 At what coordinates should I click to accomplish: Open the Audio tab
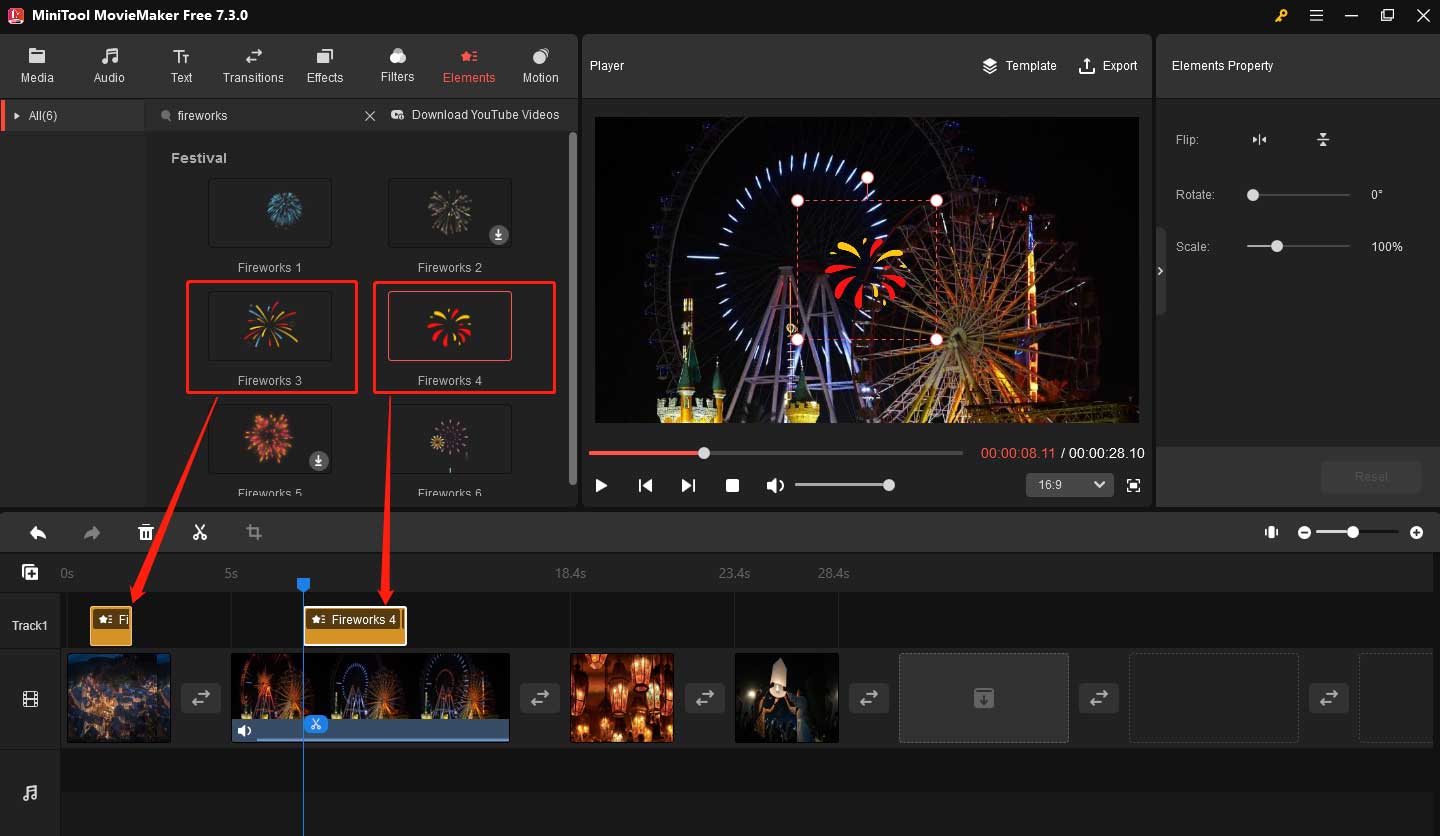(x=109, y=65)
